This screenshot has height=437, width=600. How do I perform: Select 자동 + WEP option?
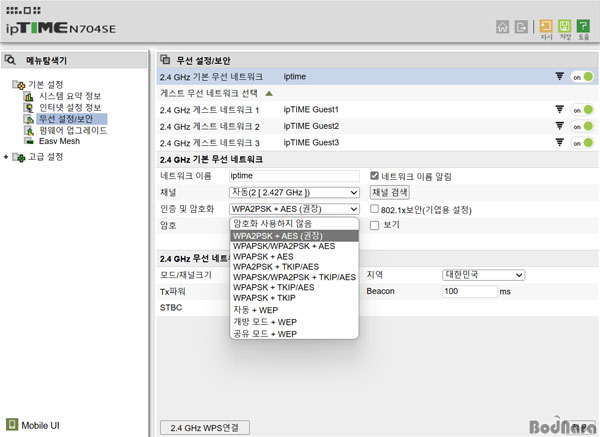pyautogui.click(x=294, y=310)
